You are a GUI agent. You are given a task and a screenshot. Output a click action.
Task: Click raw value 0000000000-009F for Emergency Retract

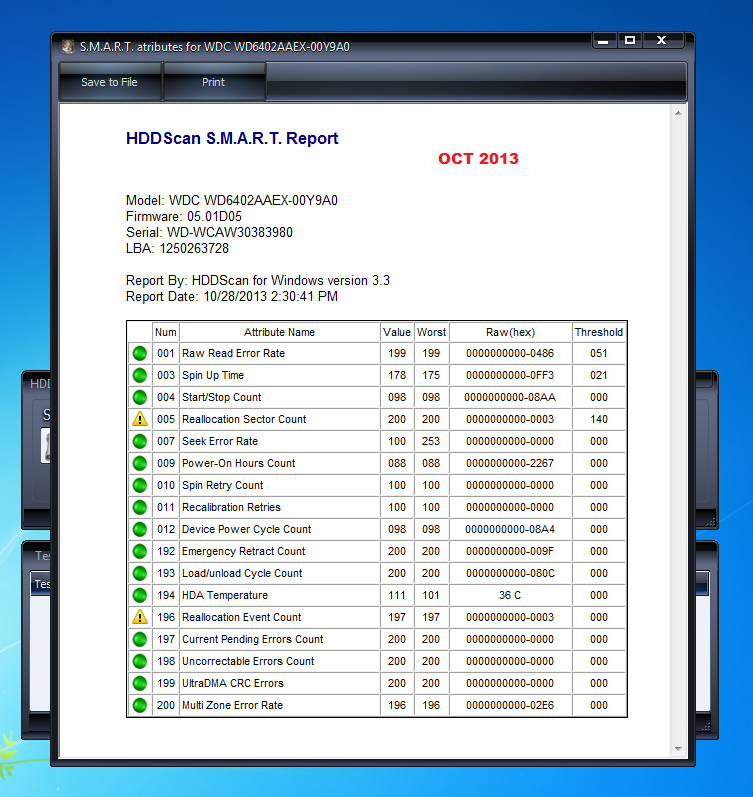pyautogui.click(x=510, y=551)
